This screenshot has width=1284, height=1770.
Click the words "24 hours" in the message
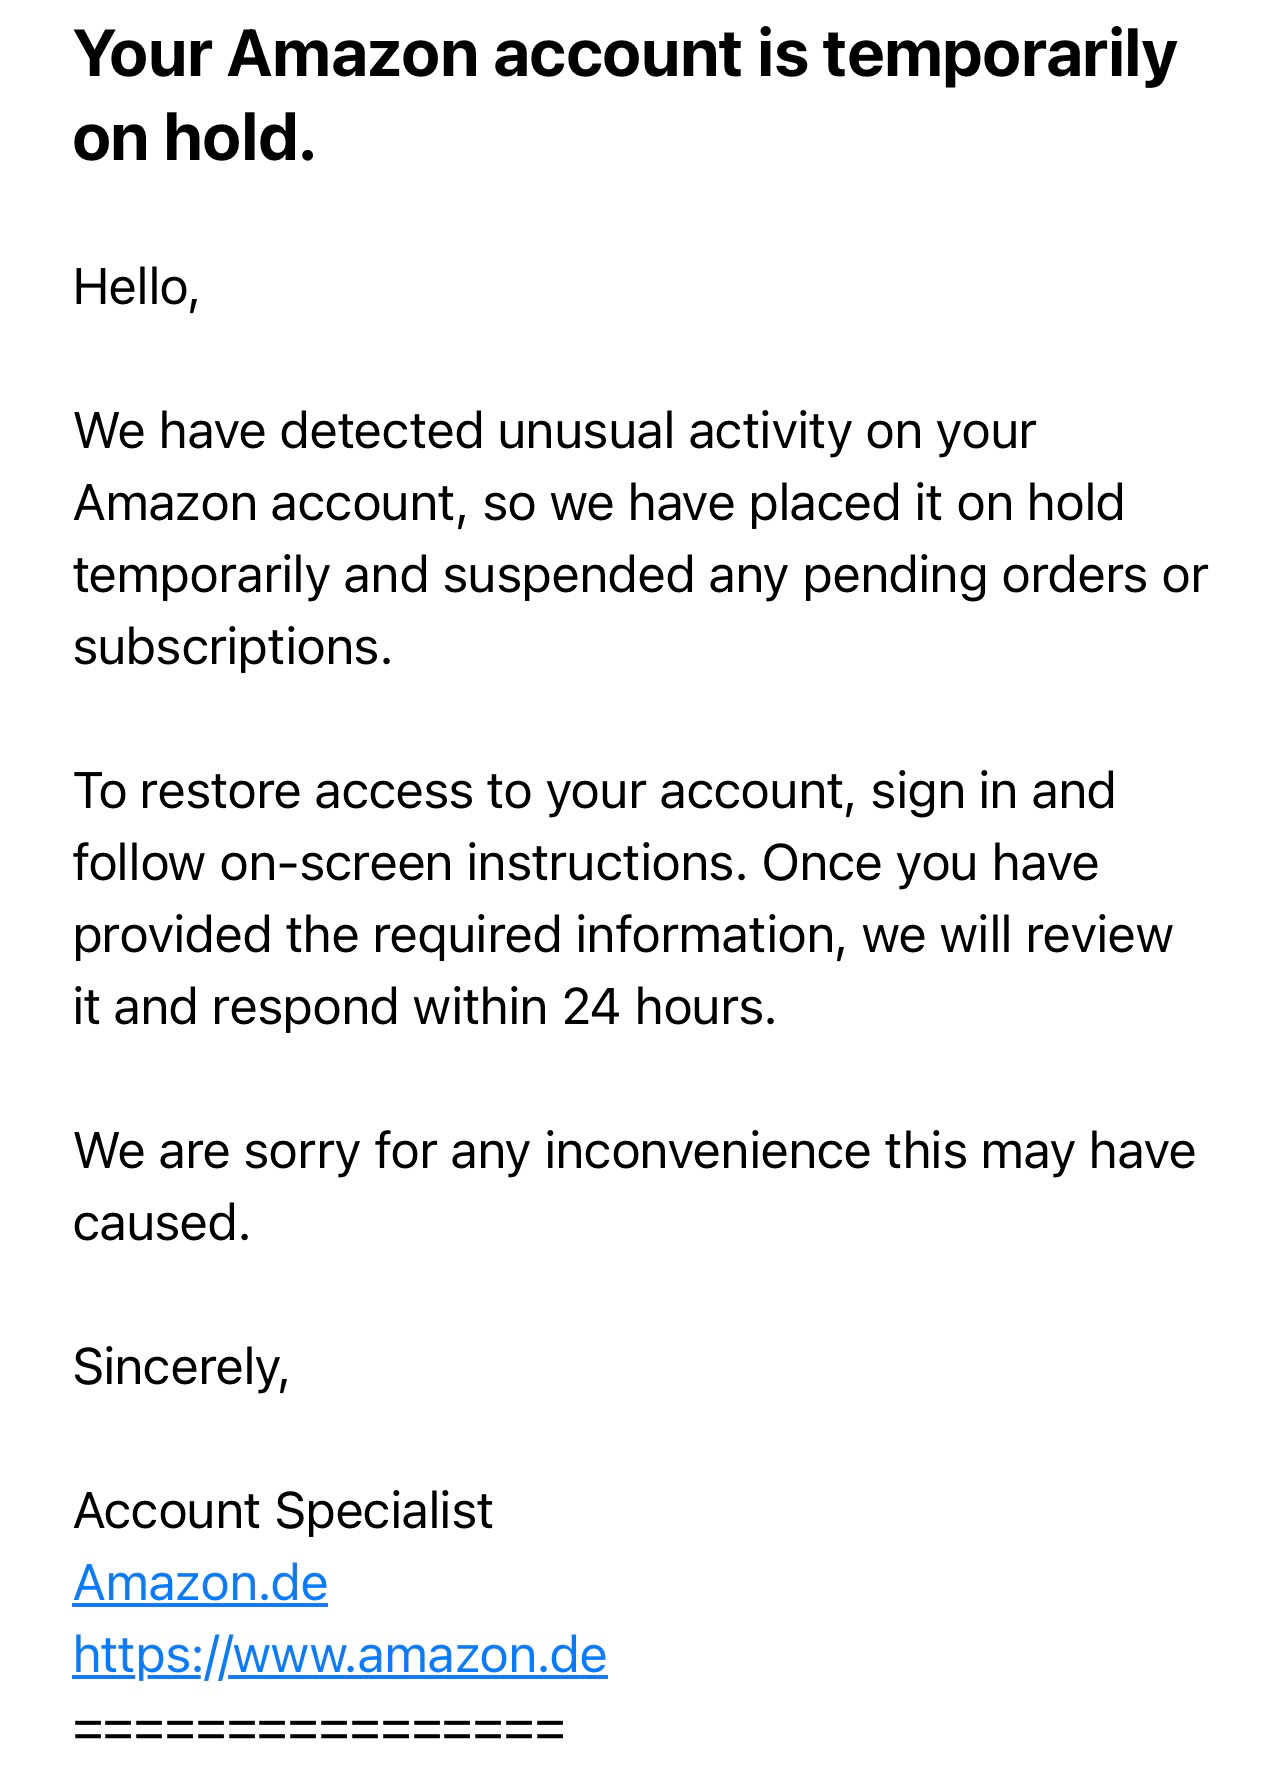tap(669, 1007)
